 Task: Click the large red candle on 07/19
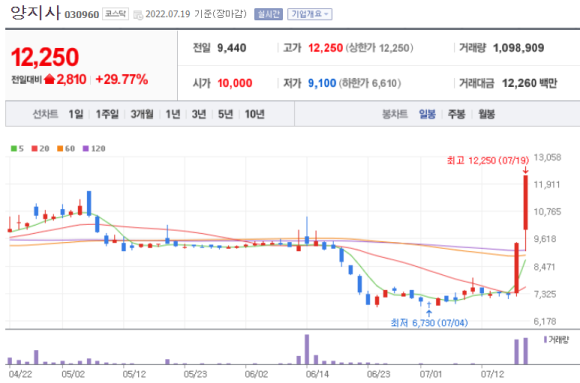tap(525, 203)
